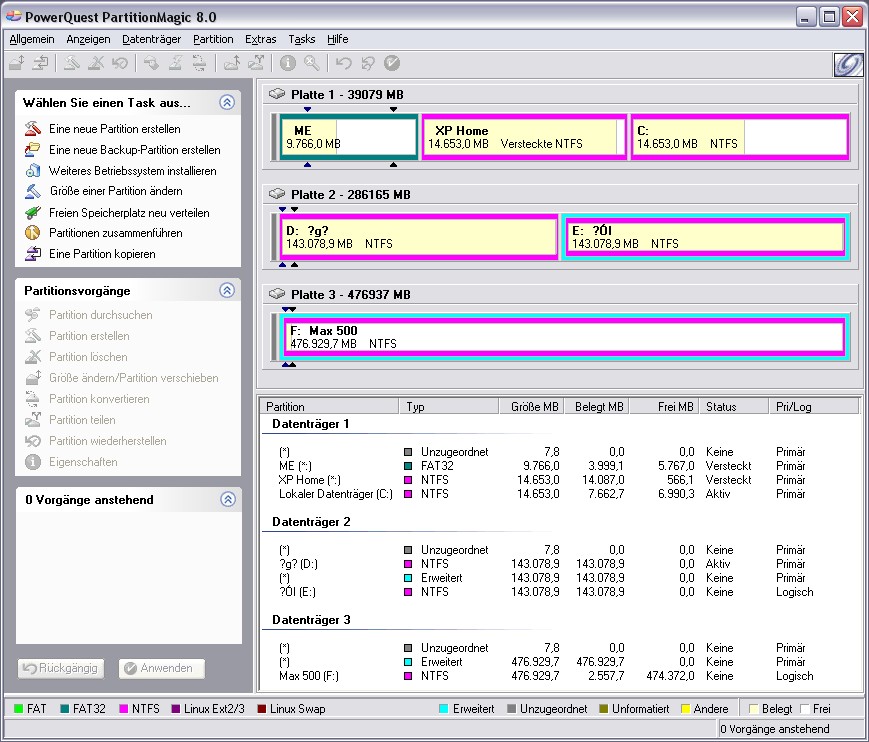This screenshot has height=742, width=869.
Task: Click Partitionen zusammenführen task
Action: click(x=116, y=233)
